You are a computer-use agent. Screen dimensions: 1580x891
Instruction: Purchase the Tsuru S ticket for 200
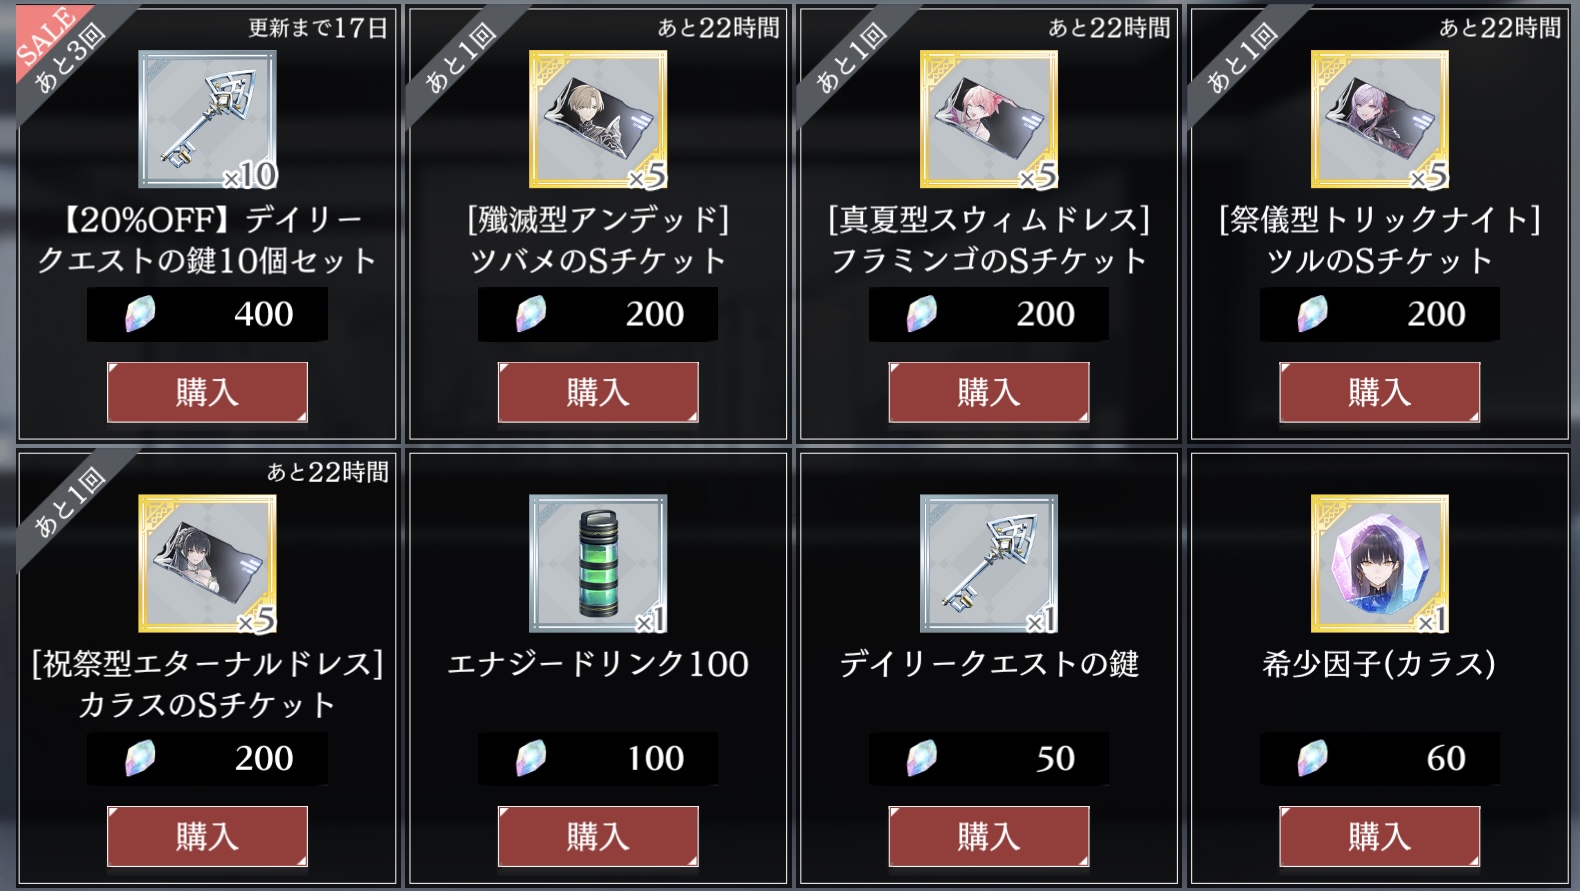click(x=1380, y=392)
